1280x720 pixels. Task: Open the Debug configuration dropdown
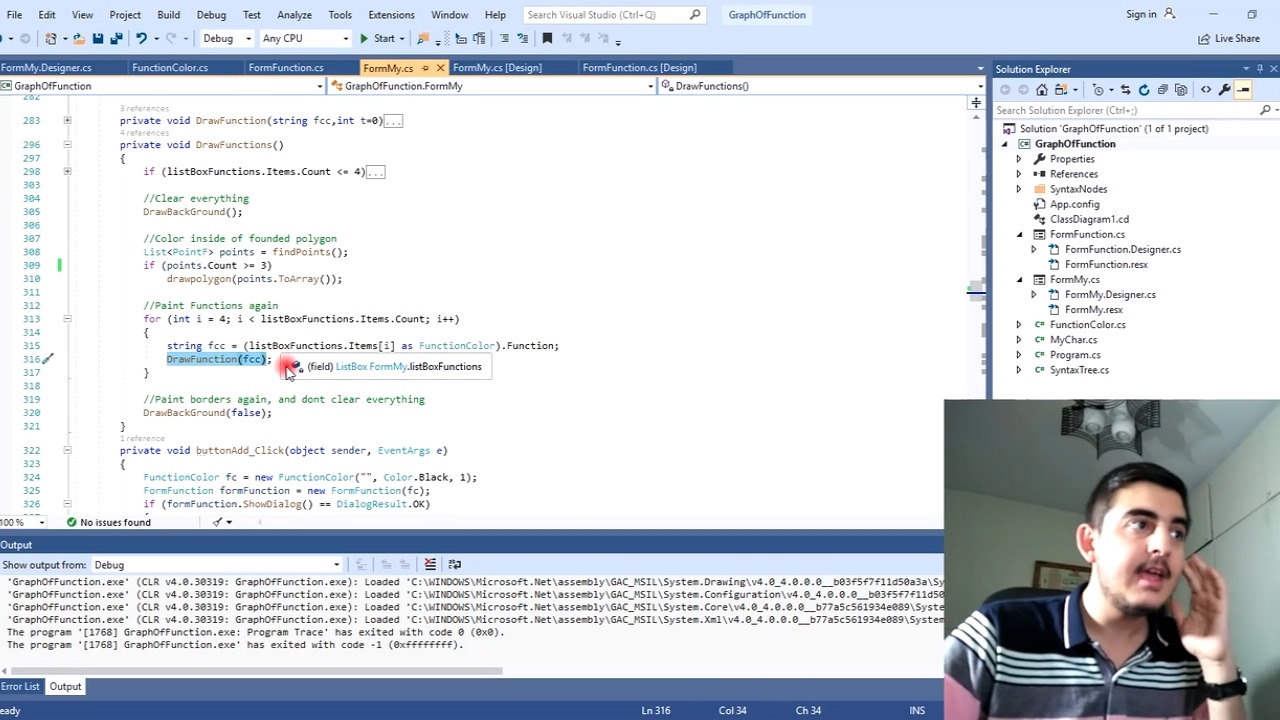click(x=227, y=38)
